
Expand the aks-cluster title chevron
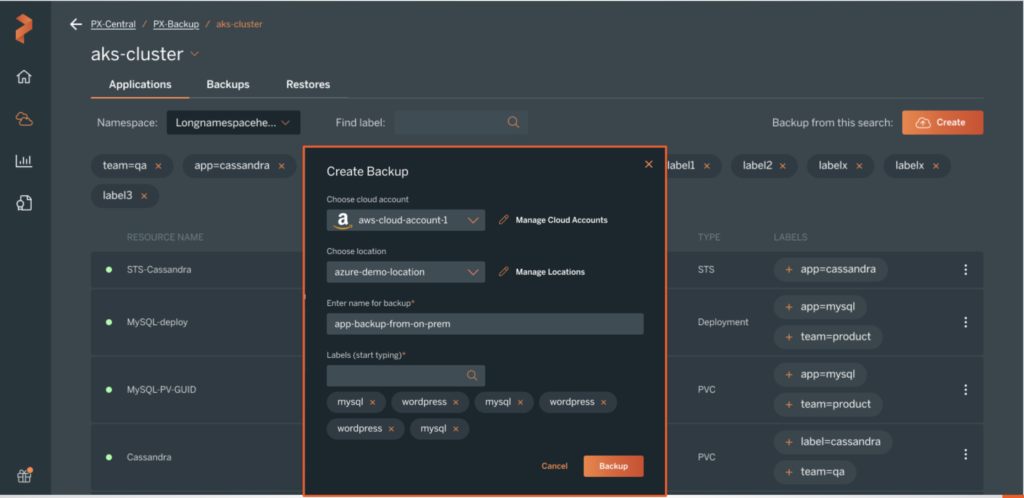(x=195, y=54)
